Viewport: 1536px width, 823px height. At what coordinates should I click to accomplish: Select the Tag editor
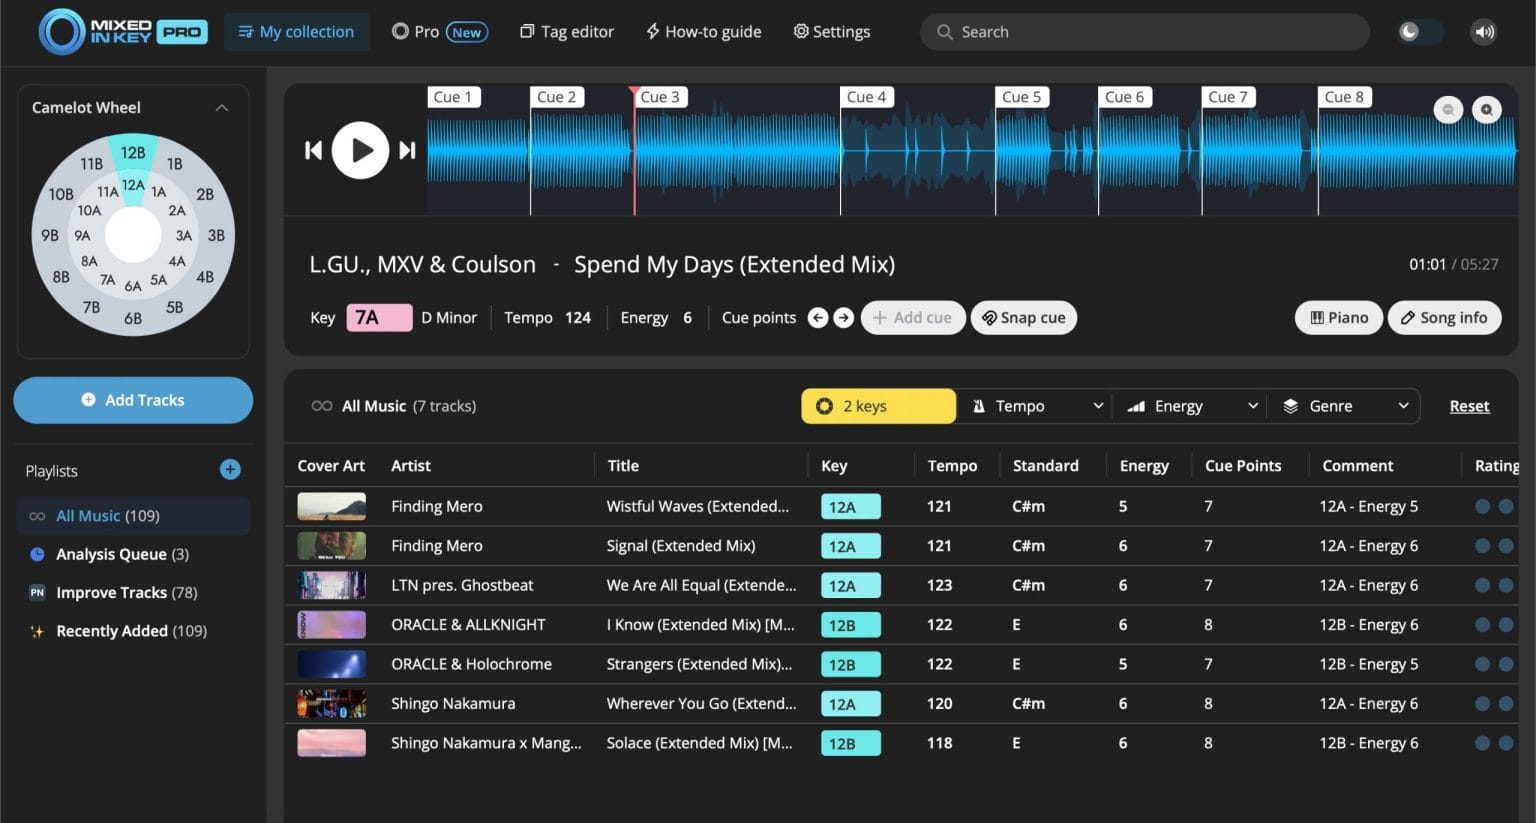(566, 31)
